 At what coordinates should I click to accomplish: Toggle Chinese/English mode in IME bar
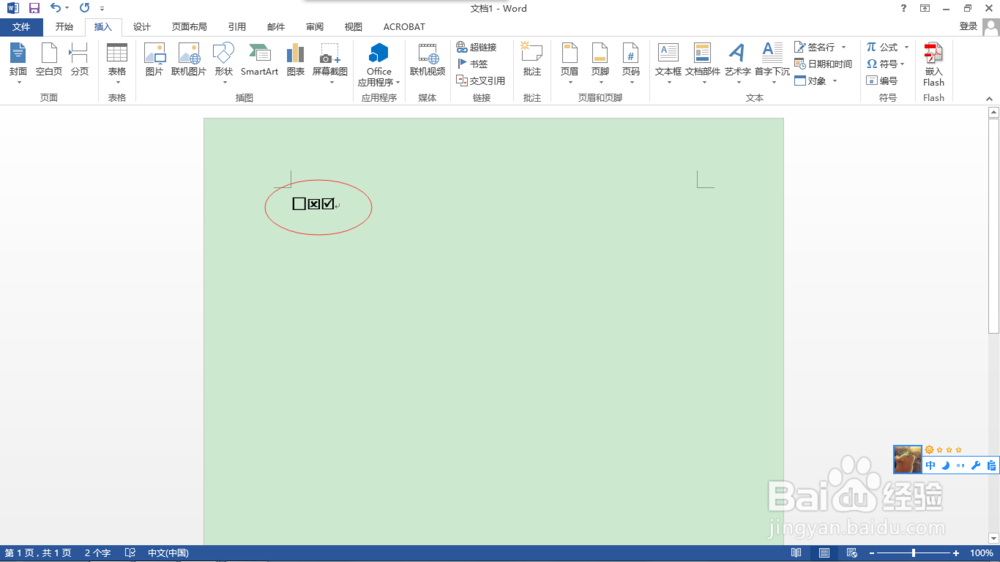930,466
